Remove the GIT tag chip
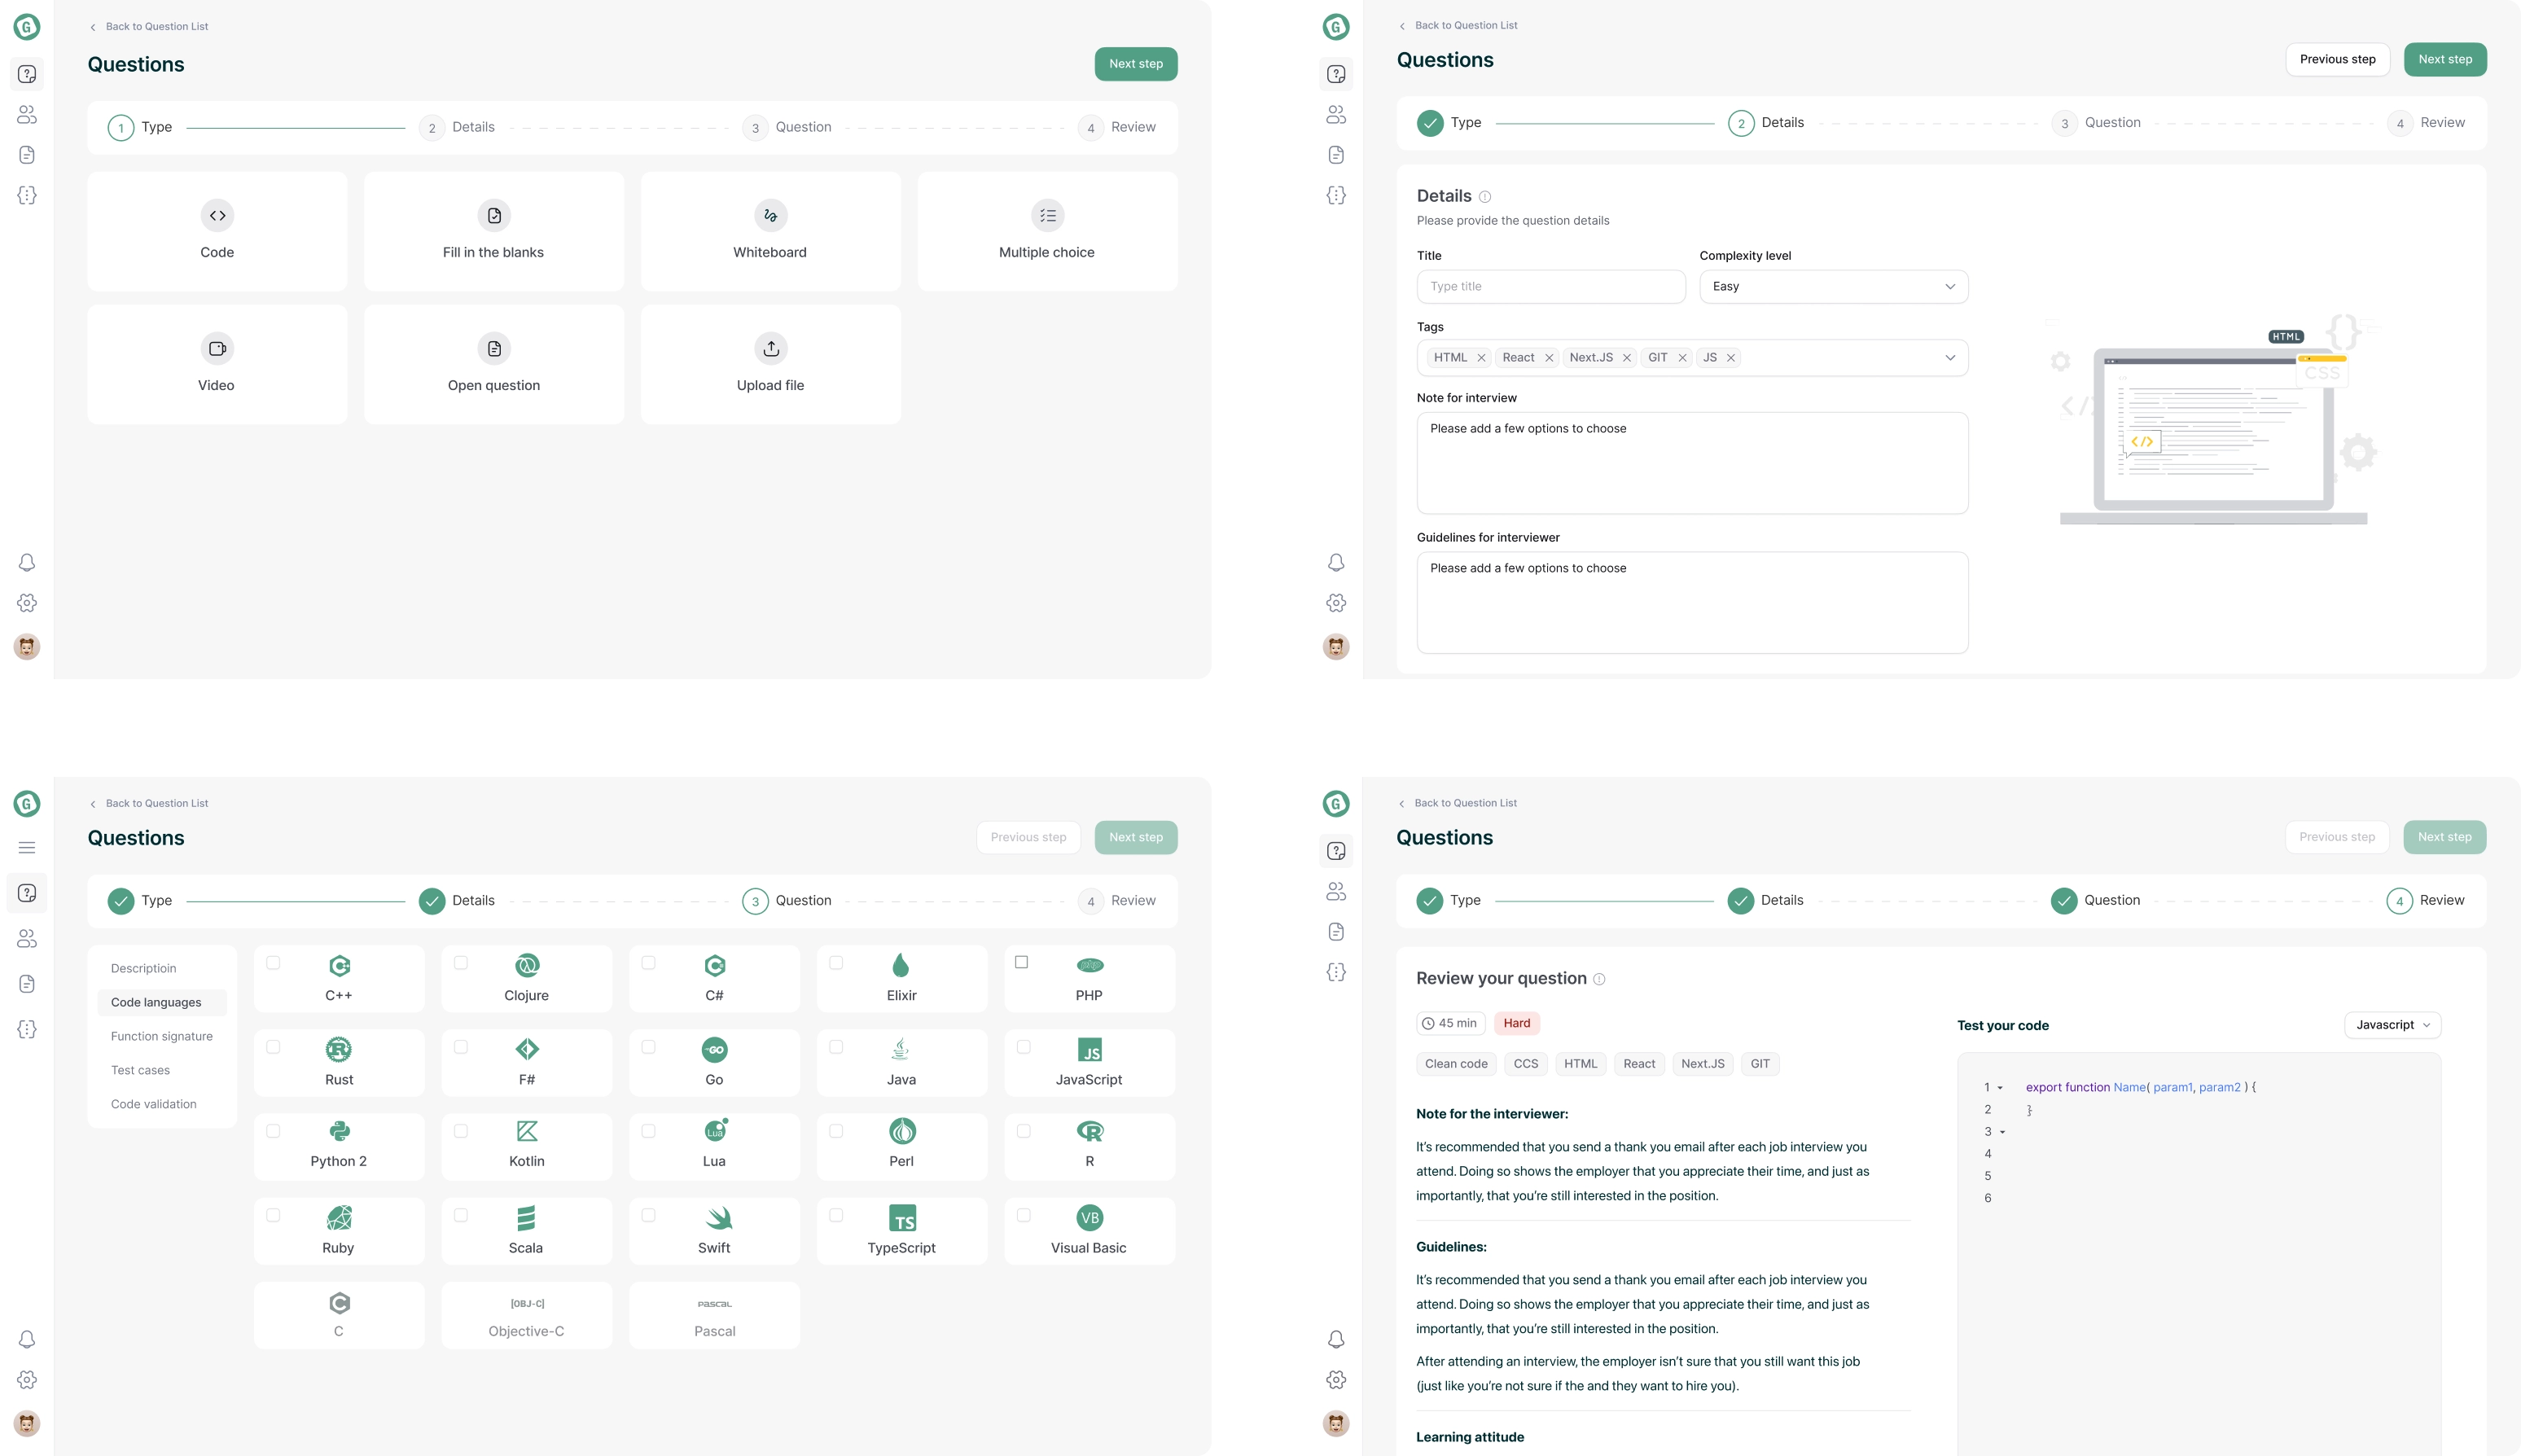 coord(1682,358)
